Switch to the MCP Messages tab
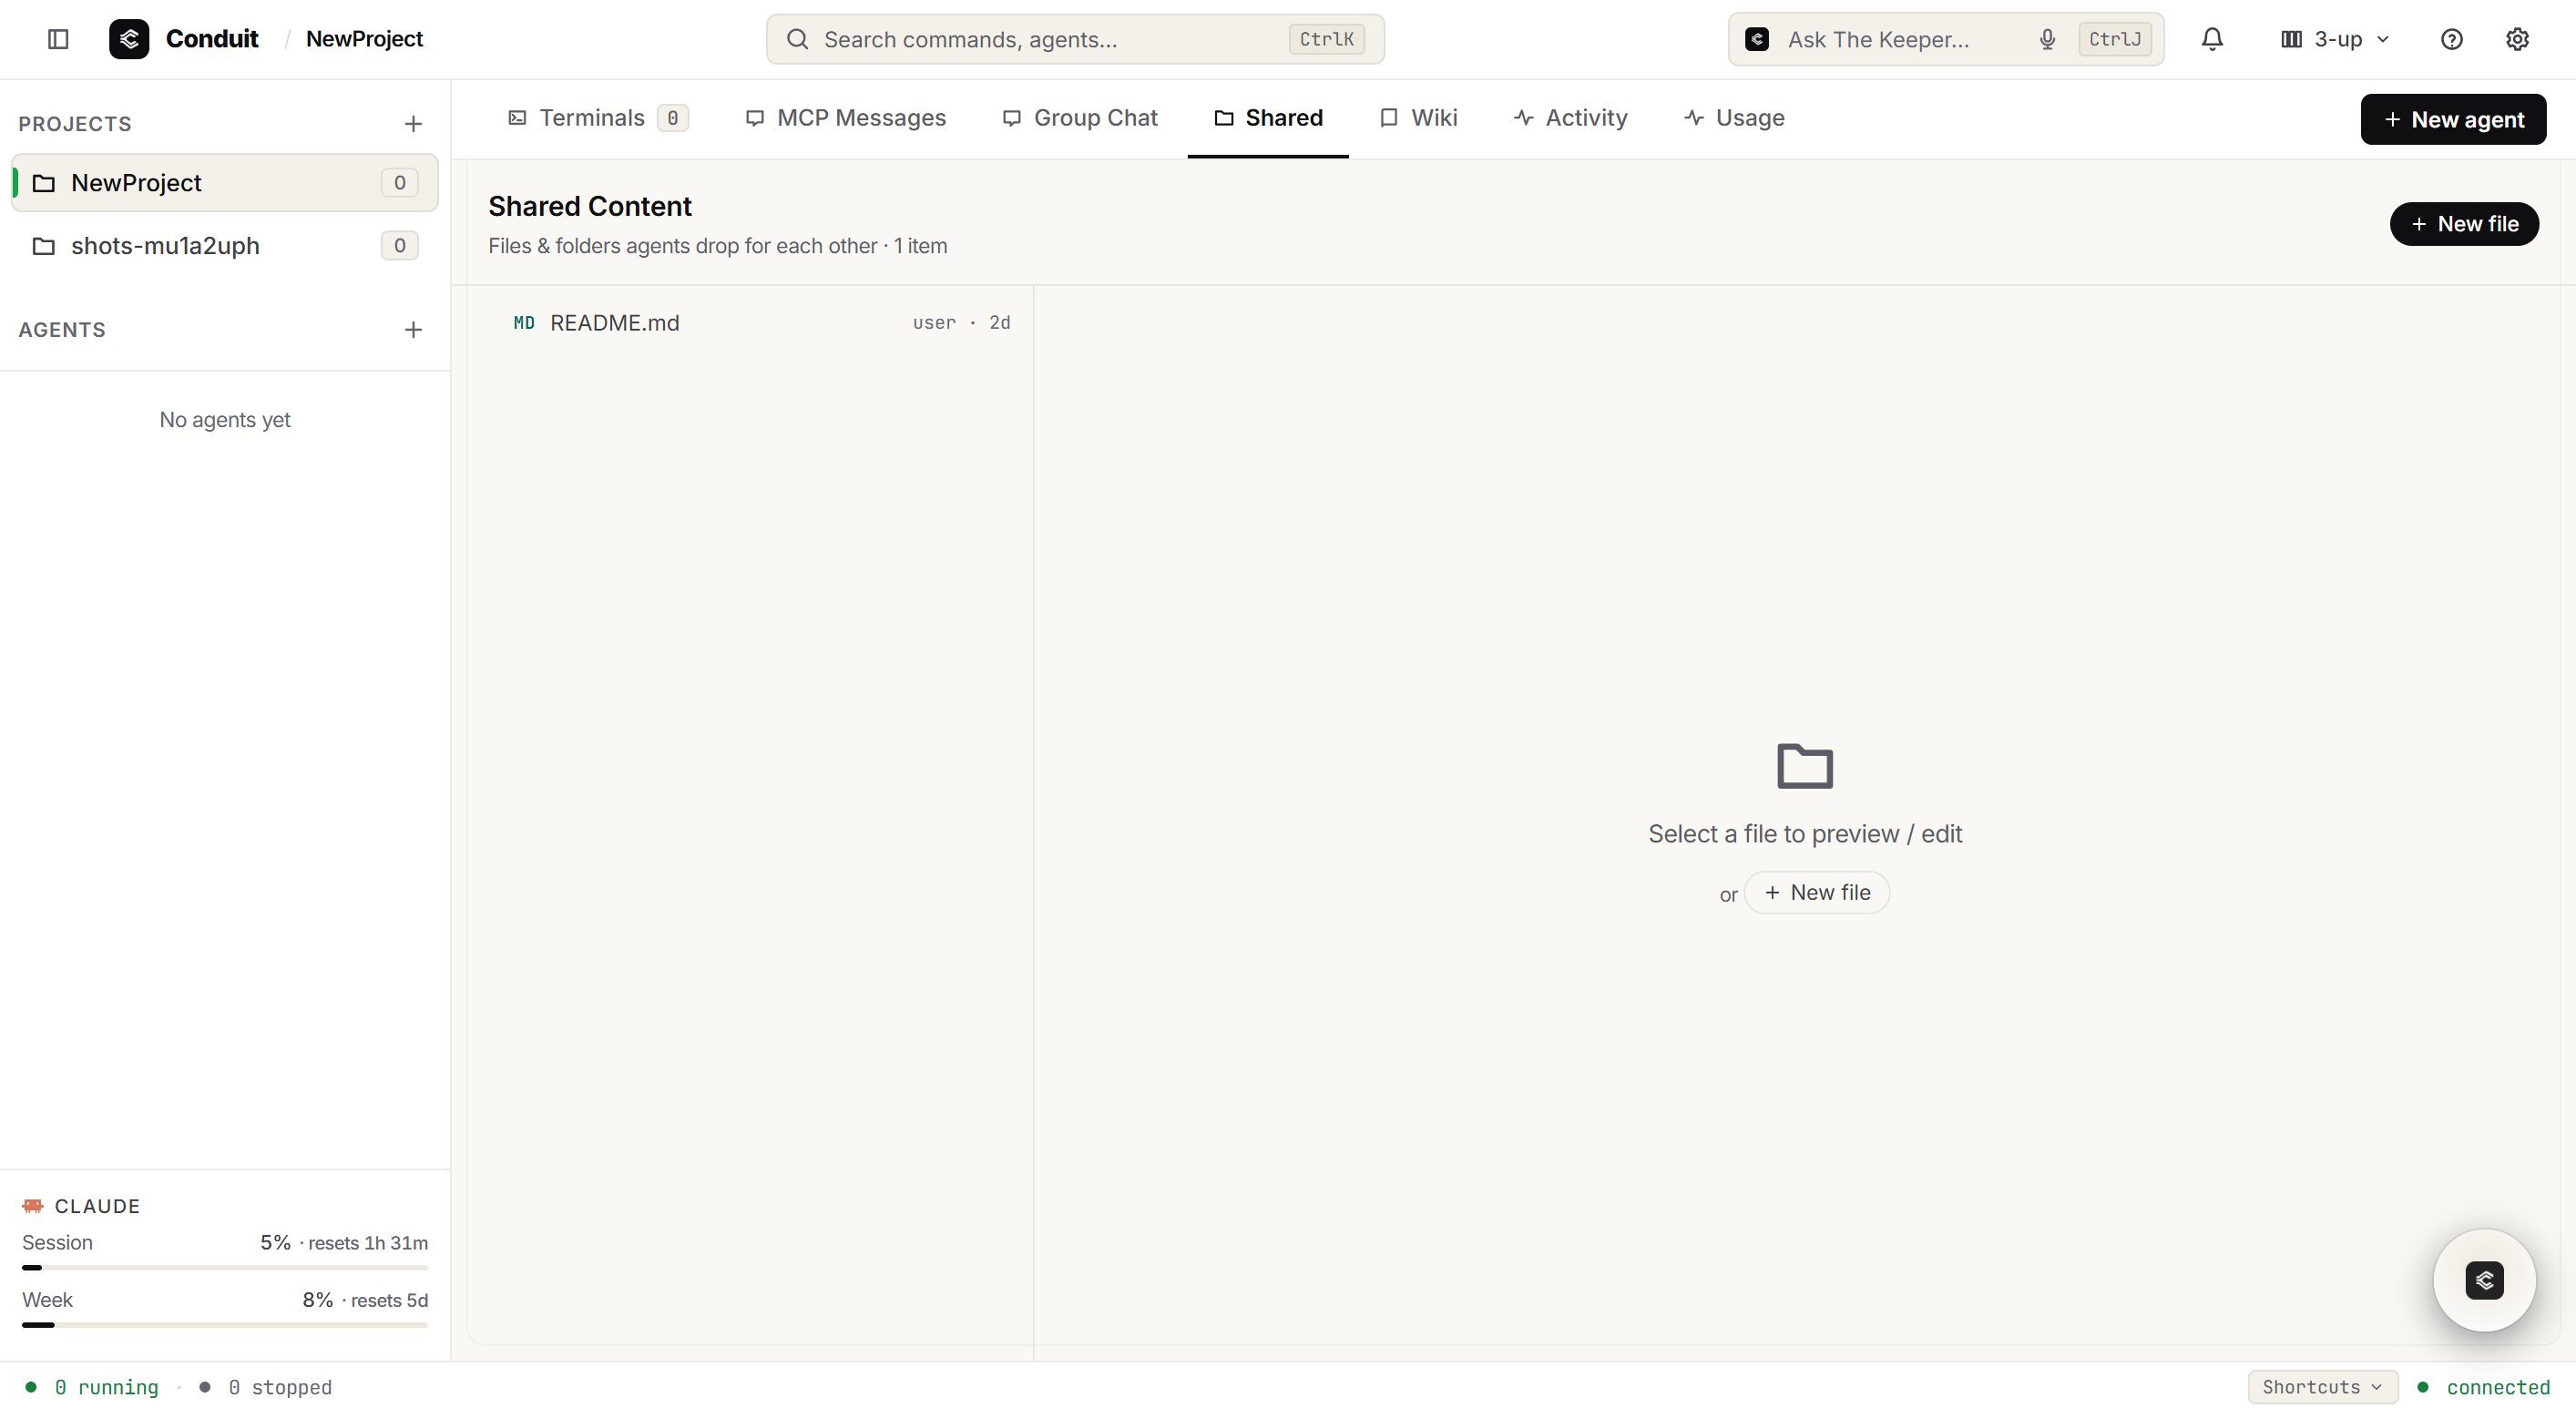Viewport: 2576px width, 1408px height. pos(845,118)
